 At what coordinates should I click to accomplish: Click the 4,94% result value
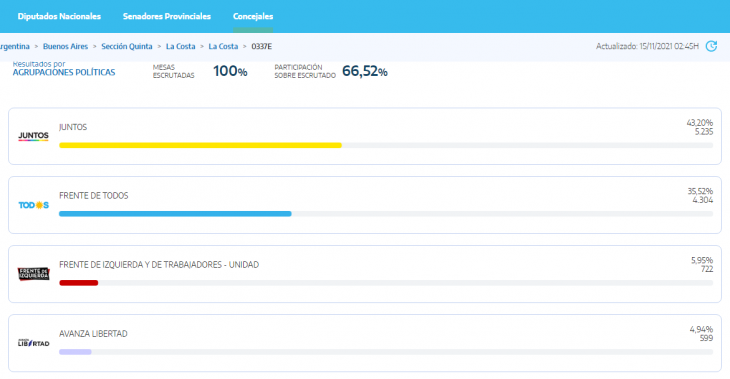click(x=701, y=329)
